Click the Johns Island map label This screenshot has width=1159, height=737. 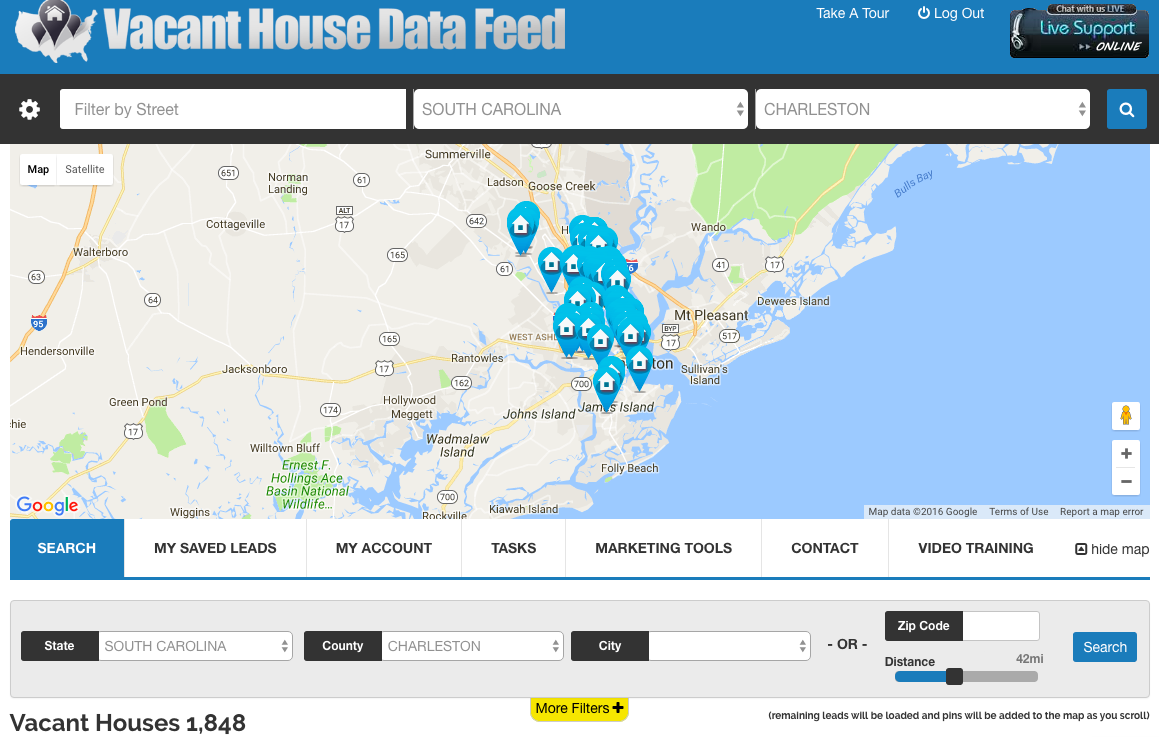[539, 414]
